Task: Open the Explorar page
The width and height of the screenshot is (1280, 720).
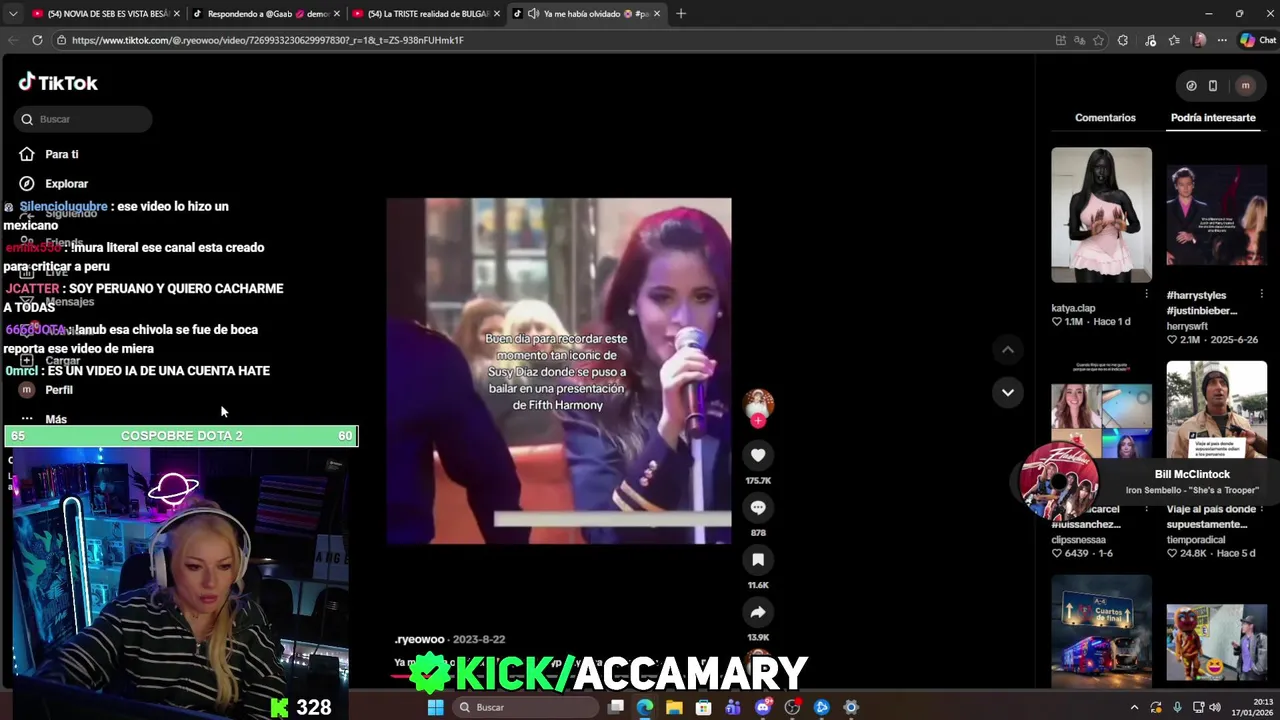Action: [x=66, y=184]
